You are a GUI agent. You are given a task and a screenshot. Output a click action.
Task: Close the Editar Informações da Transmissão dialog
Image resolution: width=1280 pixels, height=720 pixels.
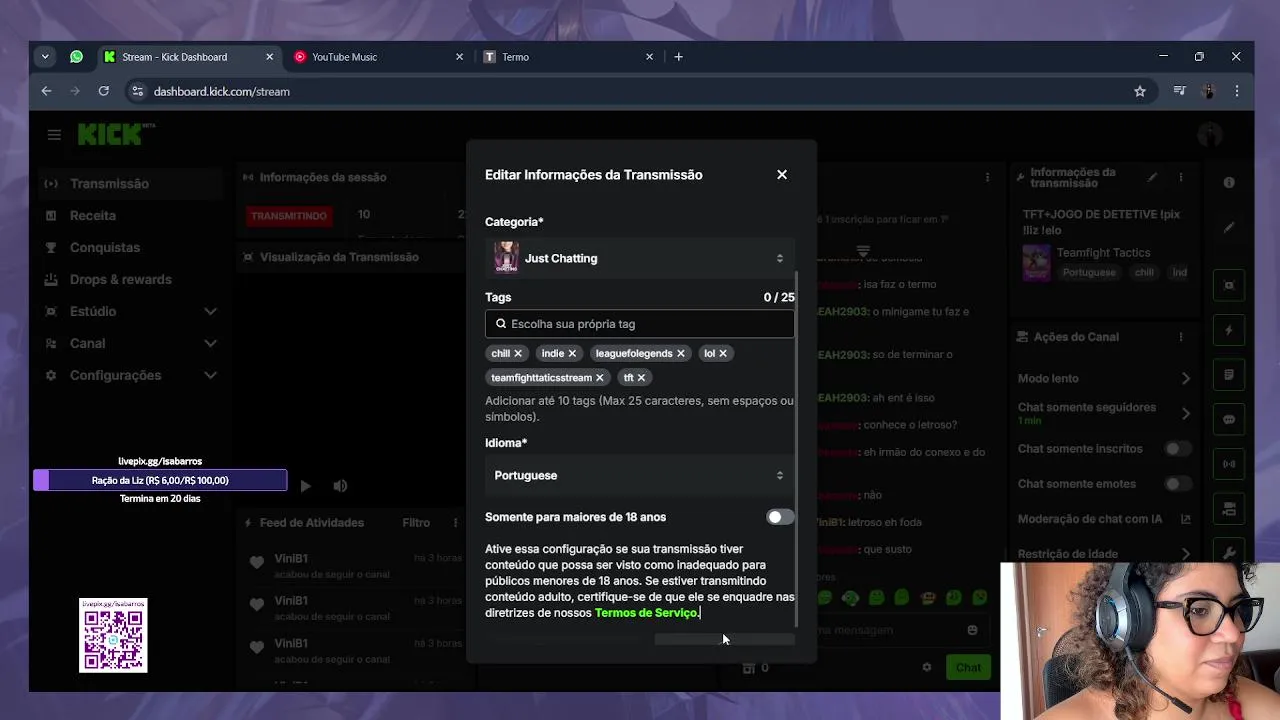[782, 175]
